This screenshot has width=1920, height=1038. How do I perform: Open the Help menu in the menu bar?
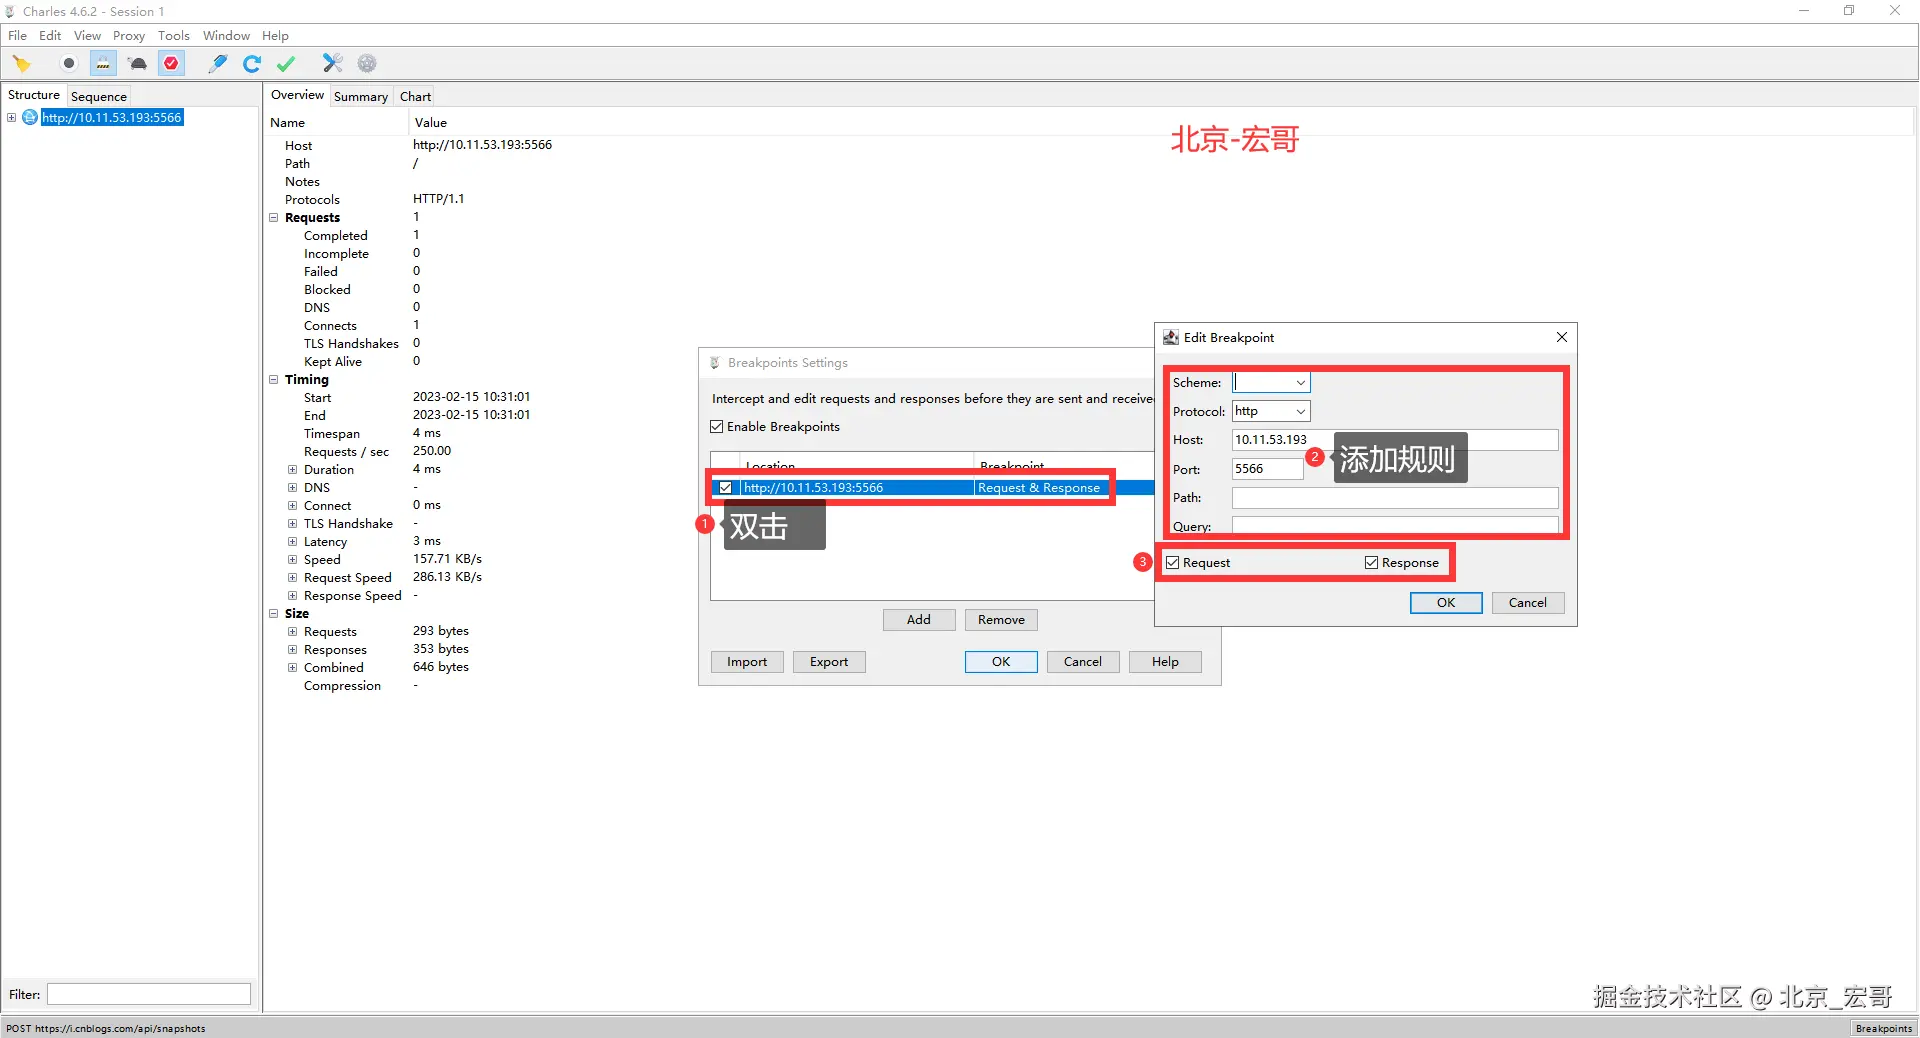tap(275, 36)
